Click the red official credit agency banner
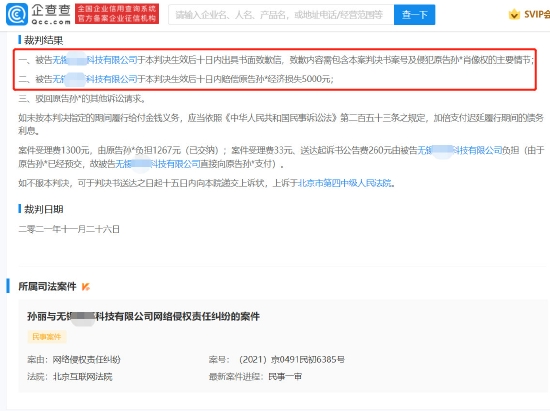The width and height of the screenshot is (550, 411). [117, 14]
